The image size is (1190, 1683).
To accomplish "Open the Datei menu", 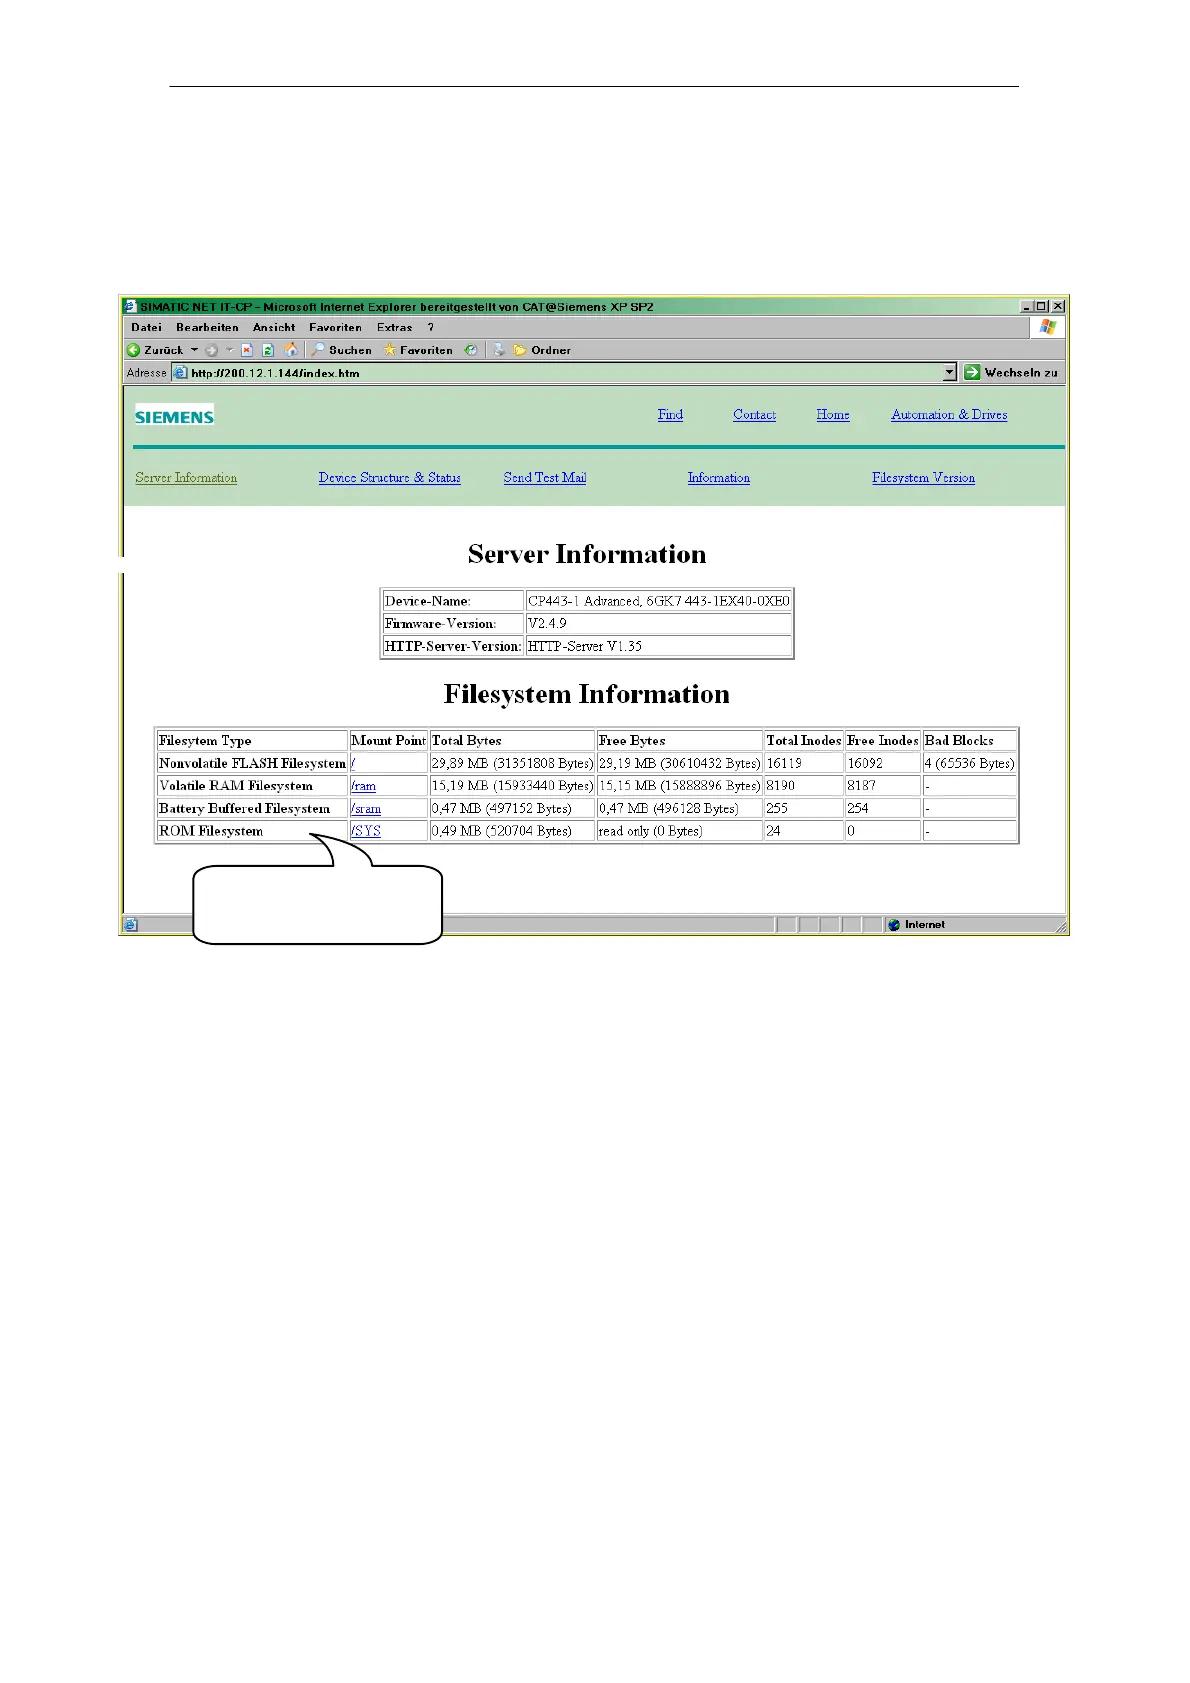I will point(146,327).
